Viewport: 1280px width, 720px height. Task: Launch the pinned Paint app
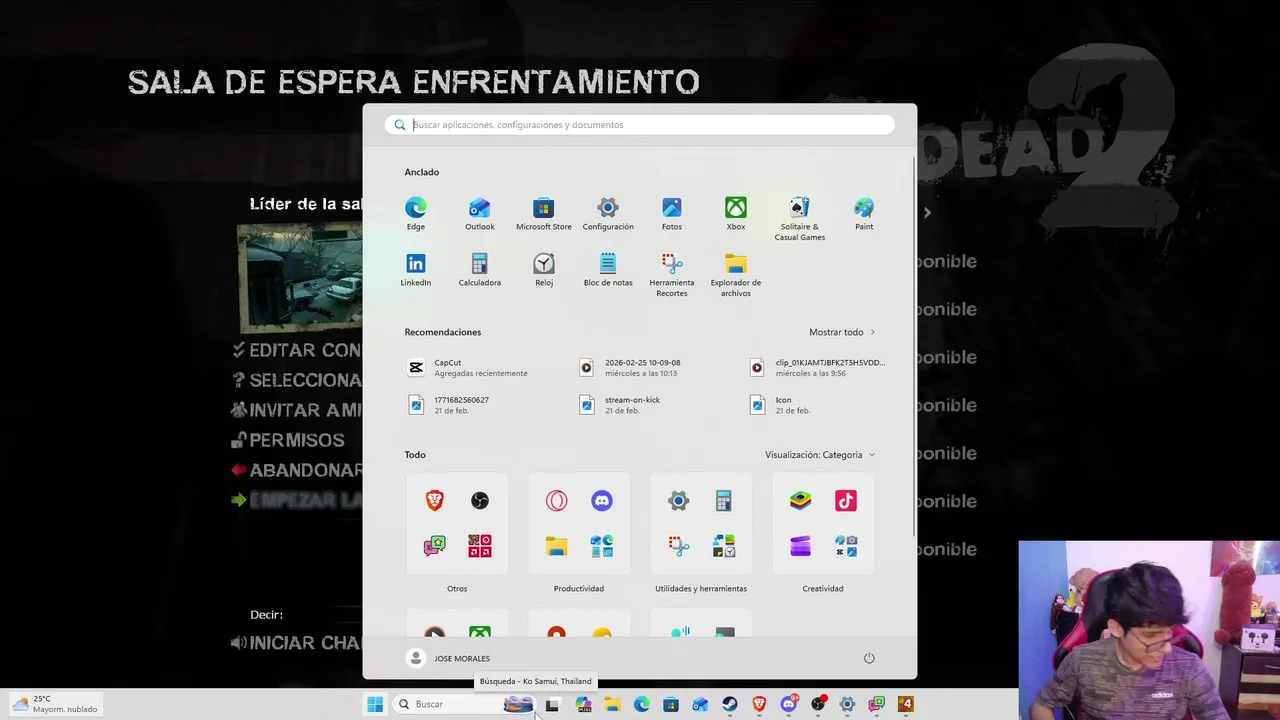coord(864,213)
